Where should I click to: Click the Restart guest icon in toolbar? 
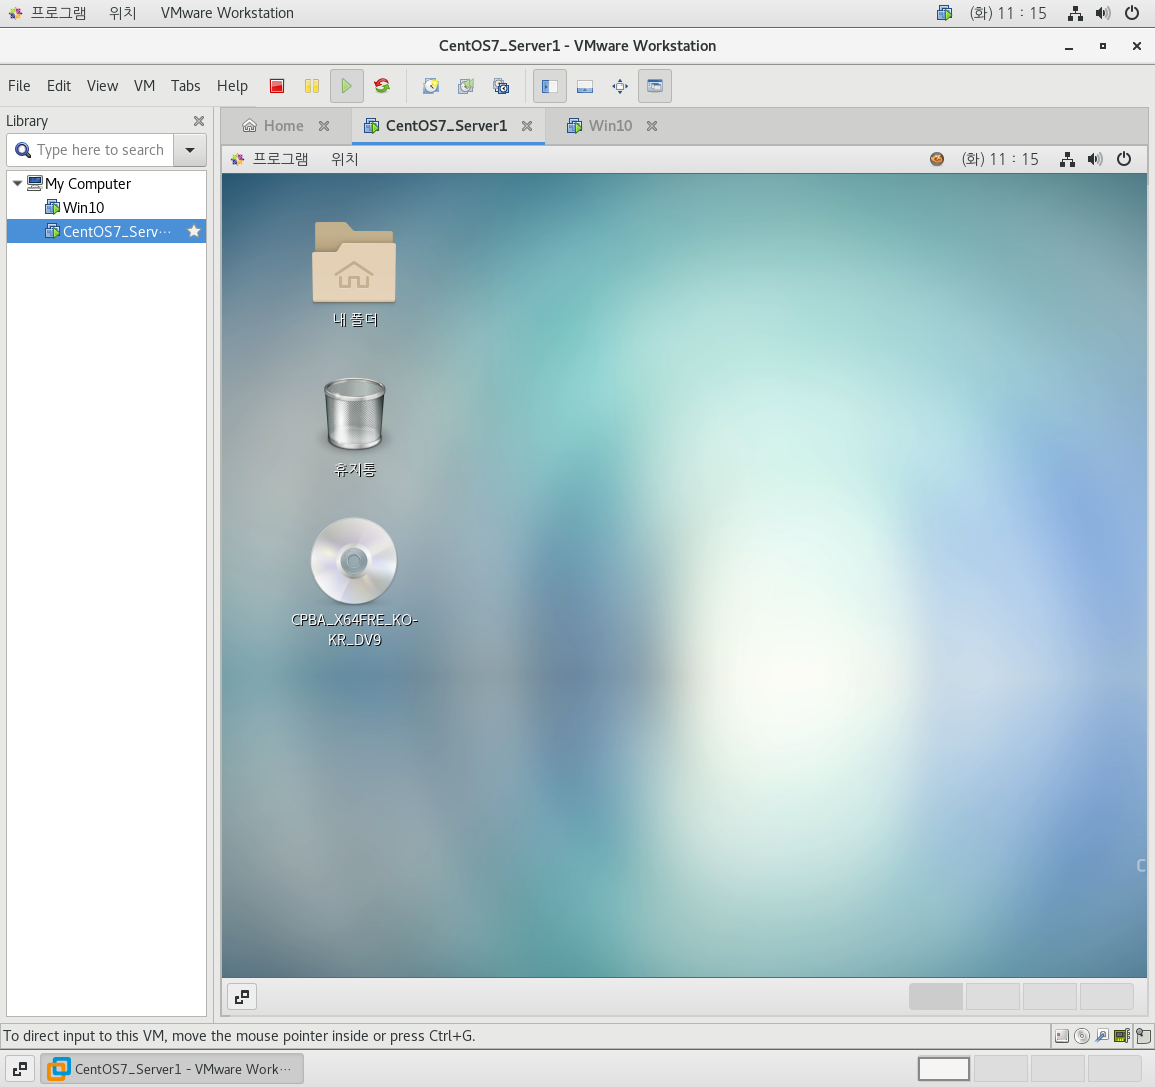pyautogui.click(x=382, y=86)
